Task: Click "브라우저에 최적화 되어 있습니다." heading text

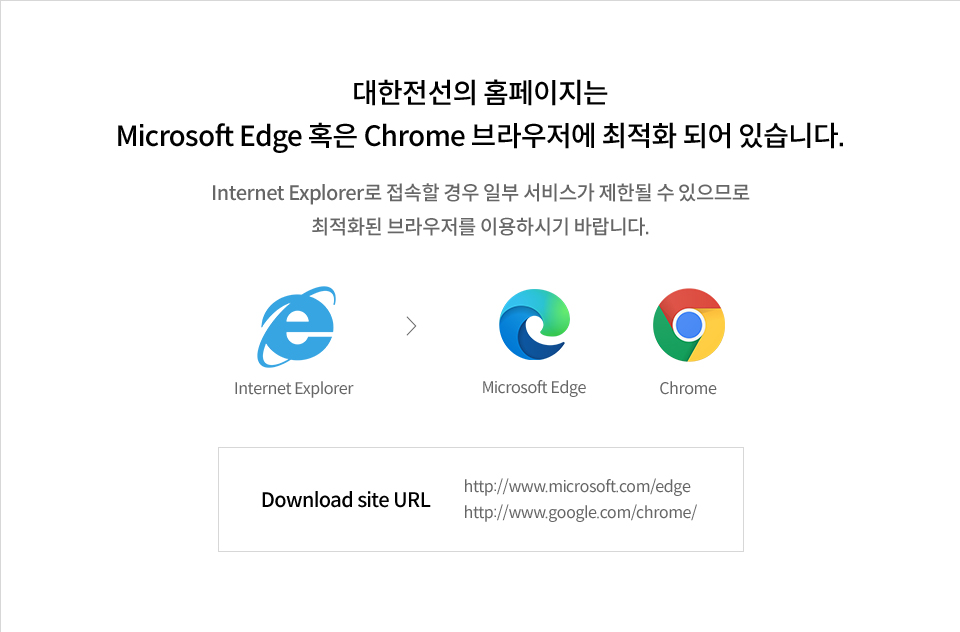Action: pos(658,135)
